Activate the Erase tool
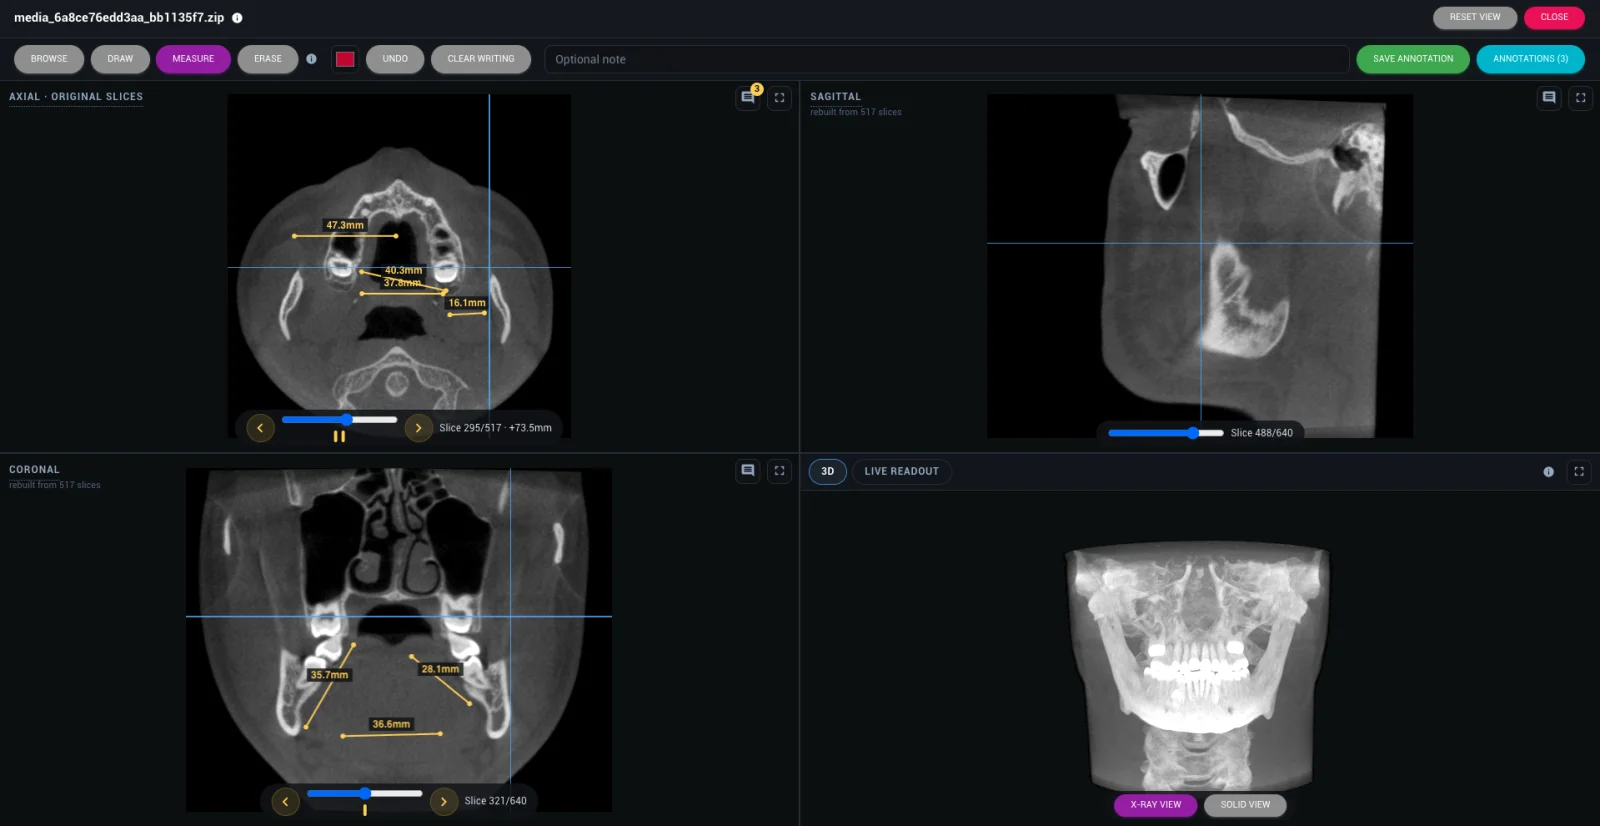Screen dimensions: 1600x826 pos(268,59)
